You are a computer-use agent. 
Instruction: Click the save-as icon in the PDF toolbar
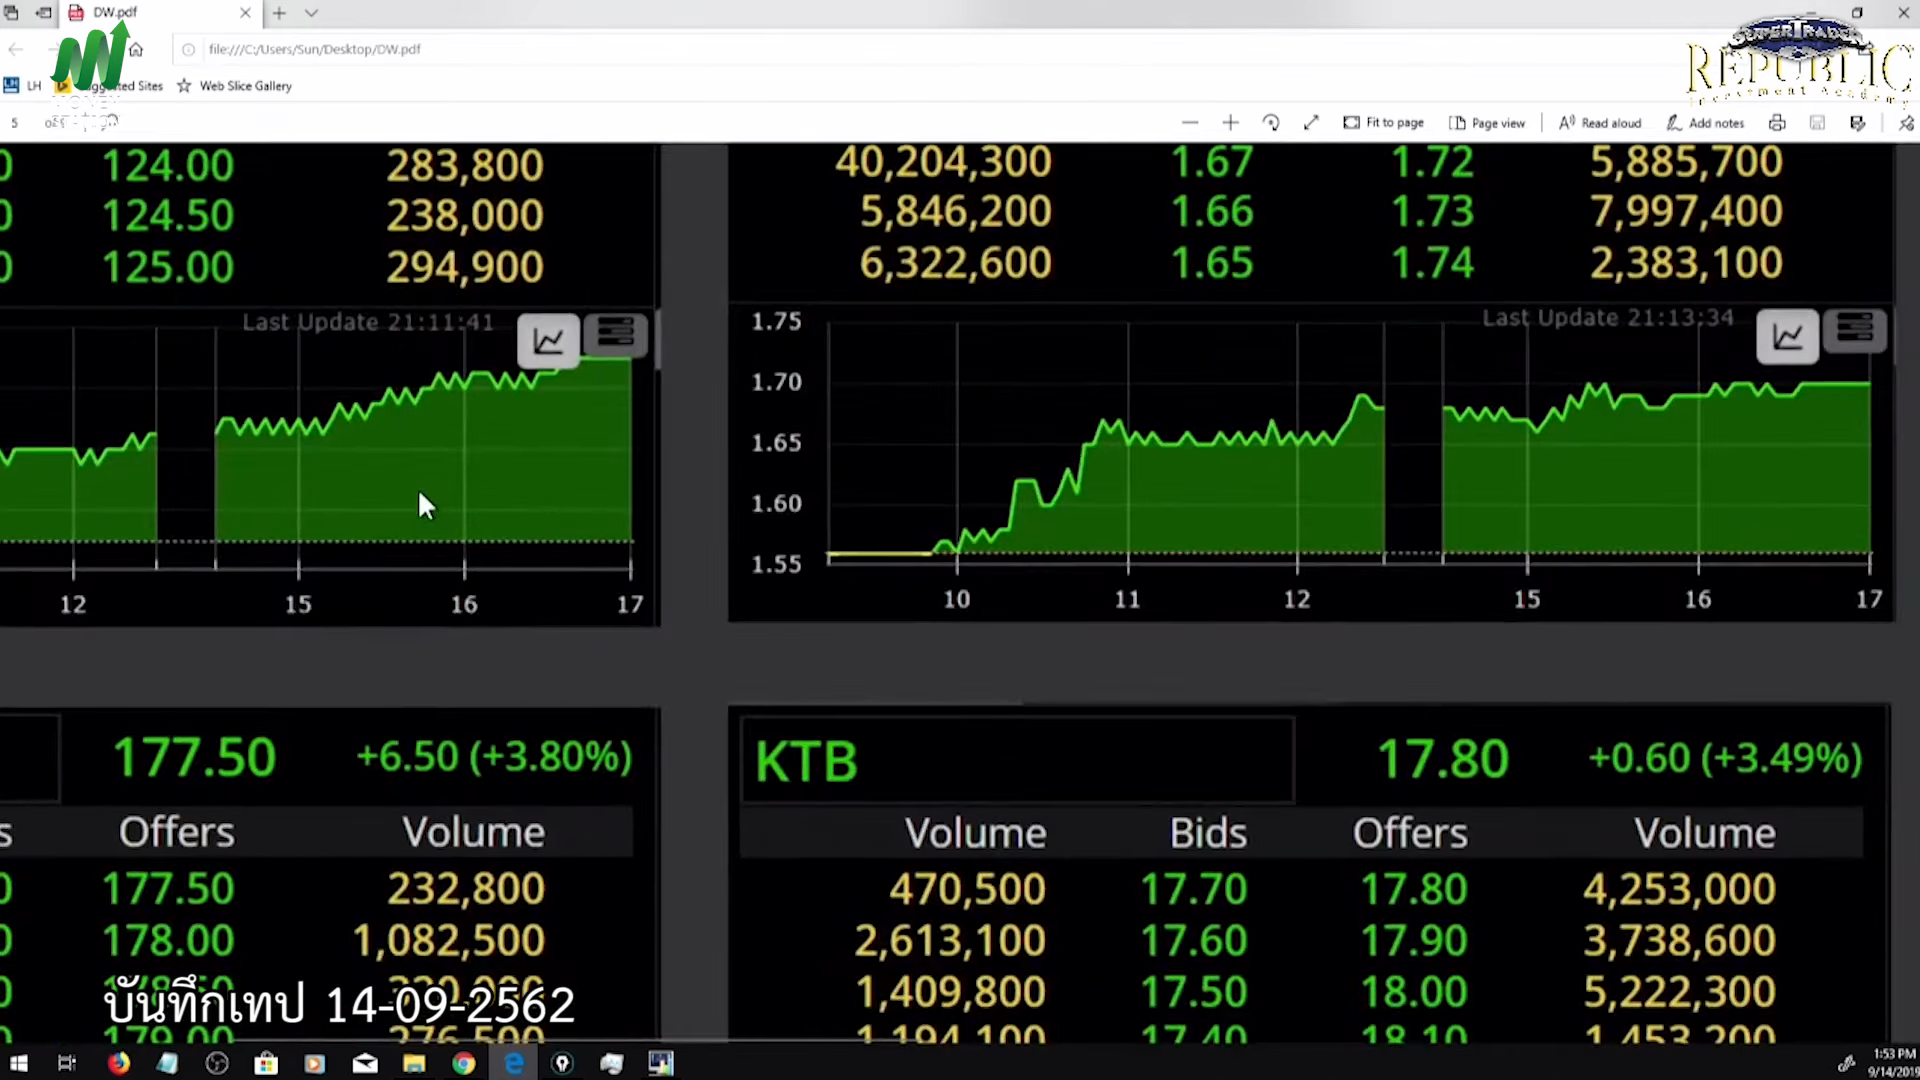[x=1857, y=122]
